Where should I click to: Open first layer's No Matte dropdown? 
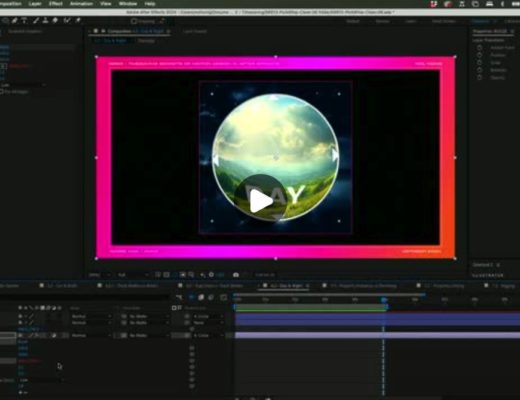click(x=149, y=316)
